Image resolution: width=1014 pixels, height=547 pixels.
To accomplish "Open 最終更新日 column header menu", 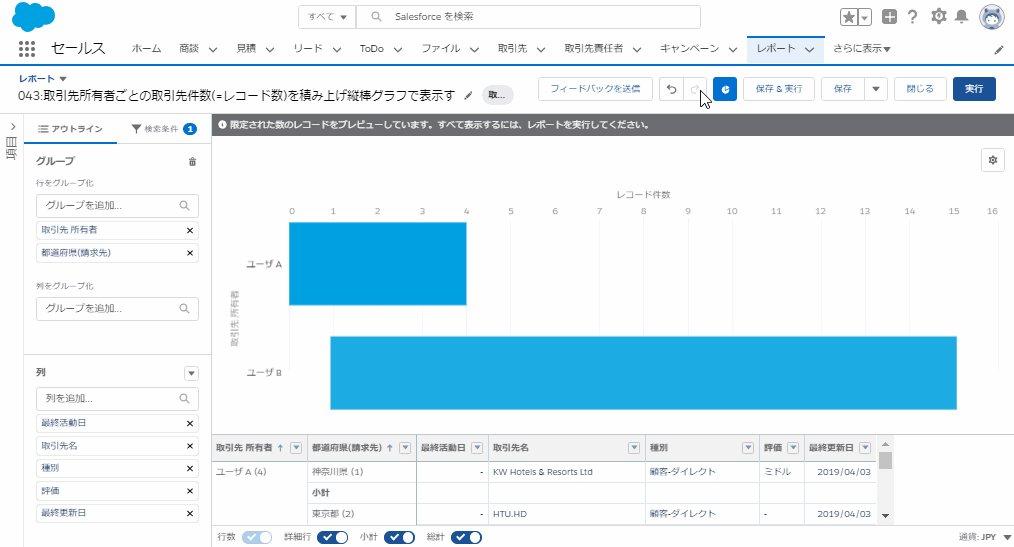I will click(865, 447).
